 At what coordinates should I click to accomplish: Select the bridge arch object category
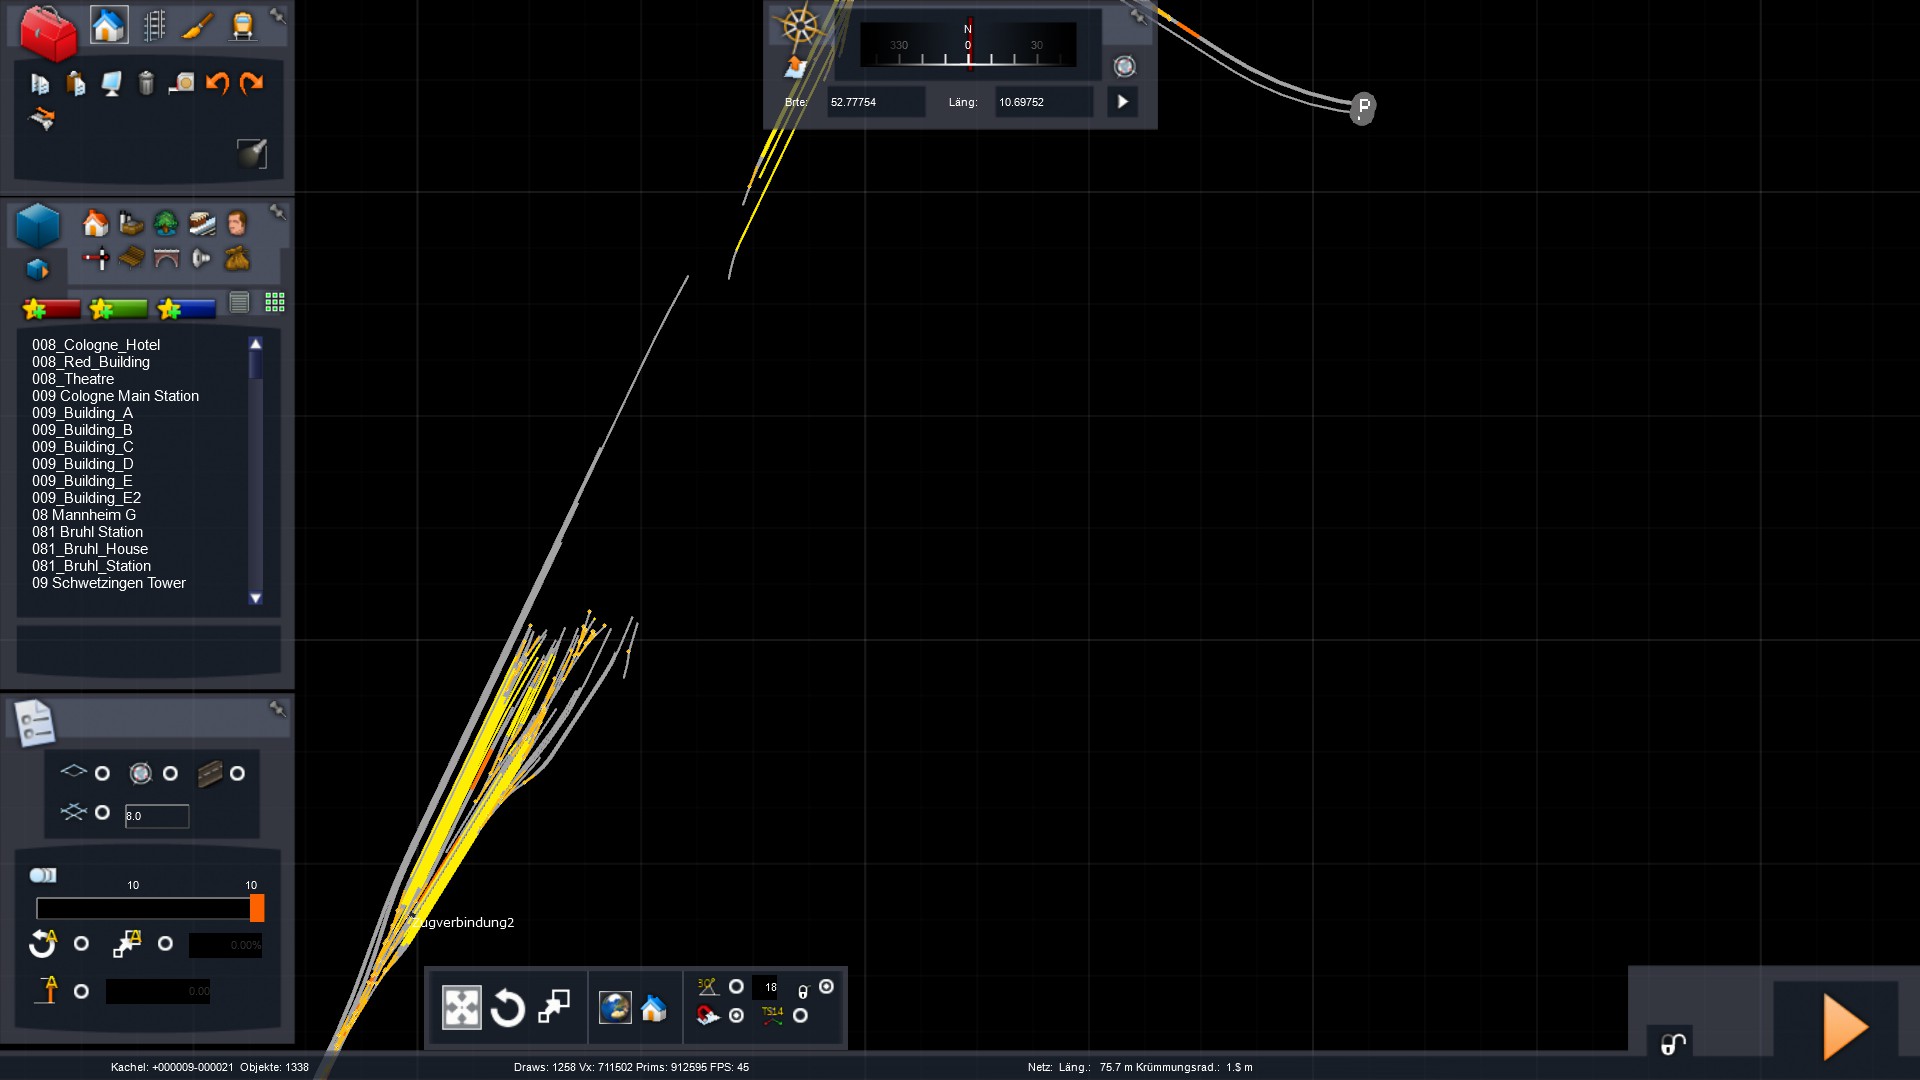click(166, 259)
